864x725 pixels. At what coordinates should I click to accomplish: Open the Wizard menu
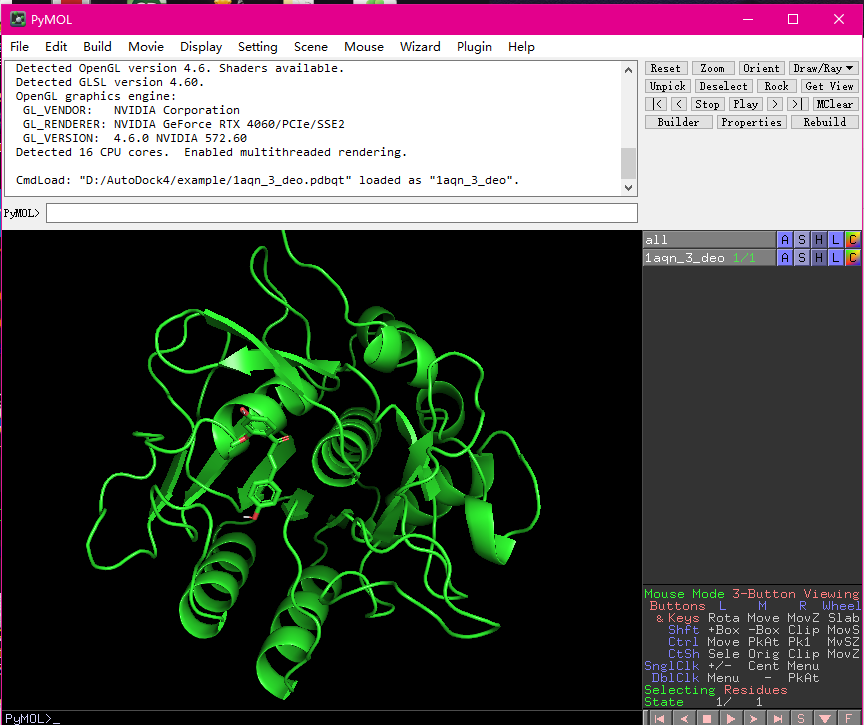(420, 47)
